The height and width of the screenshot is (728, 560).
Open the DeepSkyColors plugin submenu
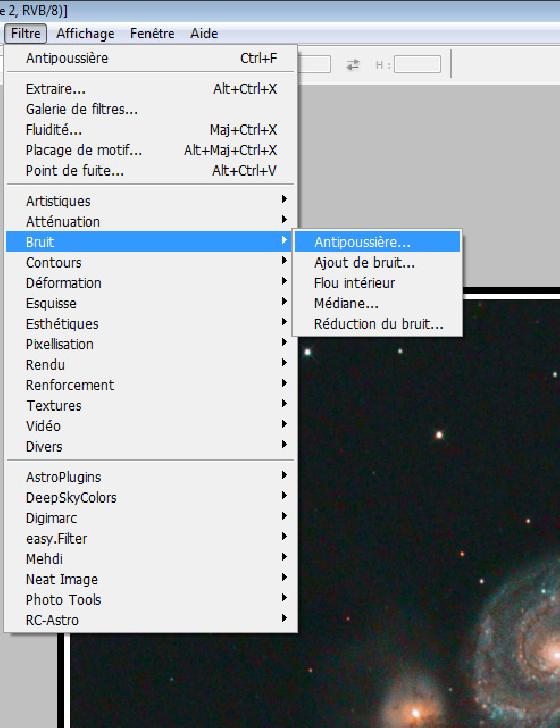point(151,497)
